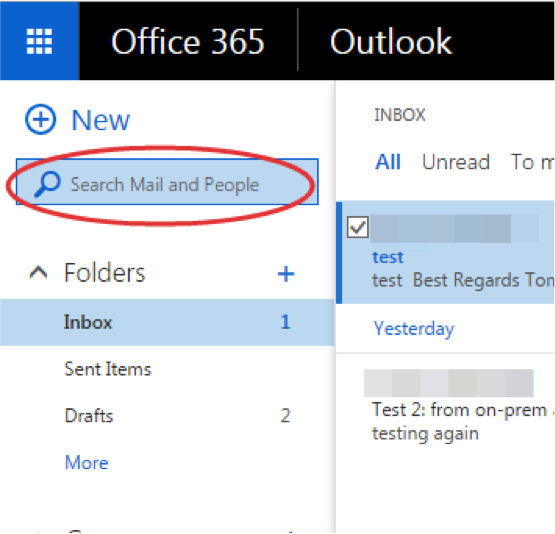Toggle the checkbox on the test email

(x=357, y=227)
